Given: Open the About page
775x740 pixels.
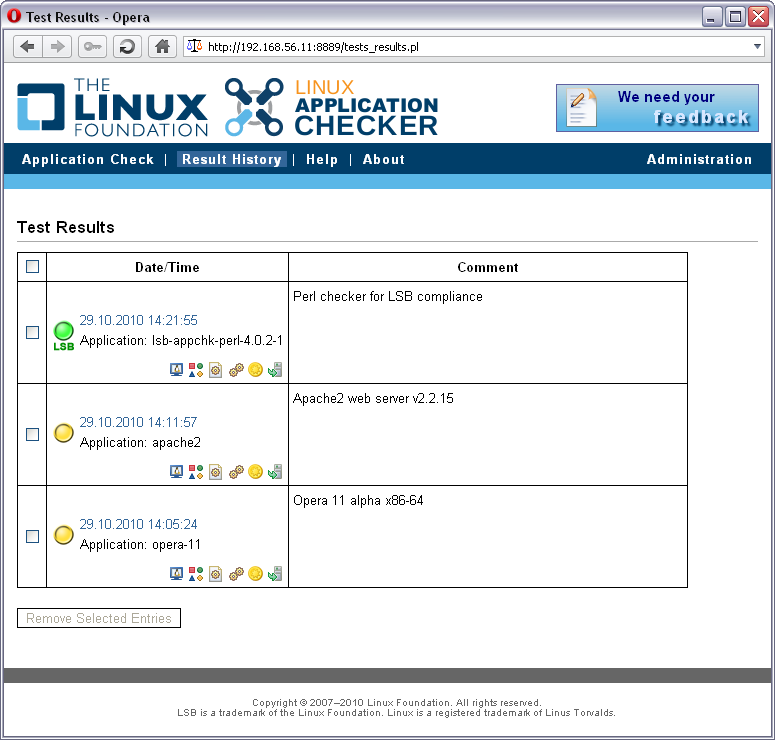Looking at the screenshot, I should click(x=384, y=159).
